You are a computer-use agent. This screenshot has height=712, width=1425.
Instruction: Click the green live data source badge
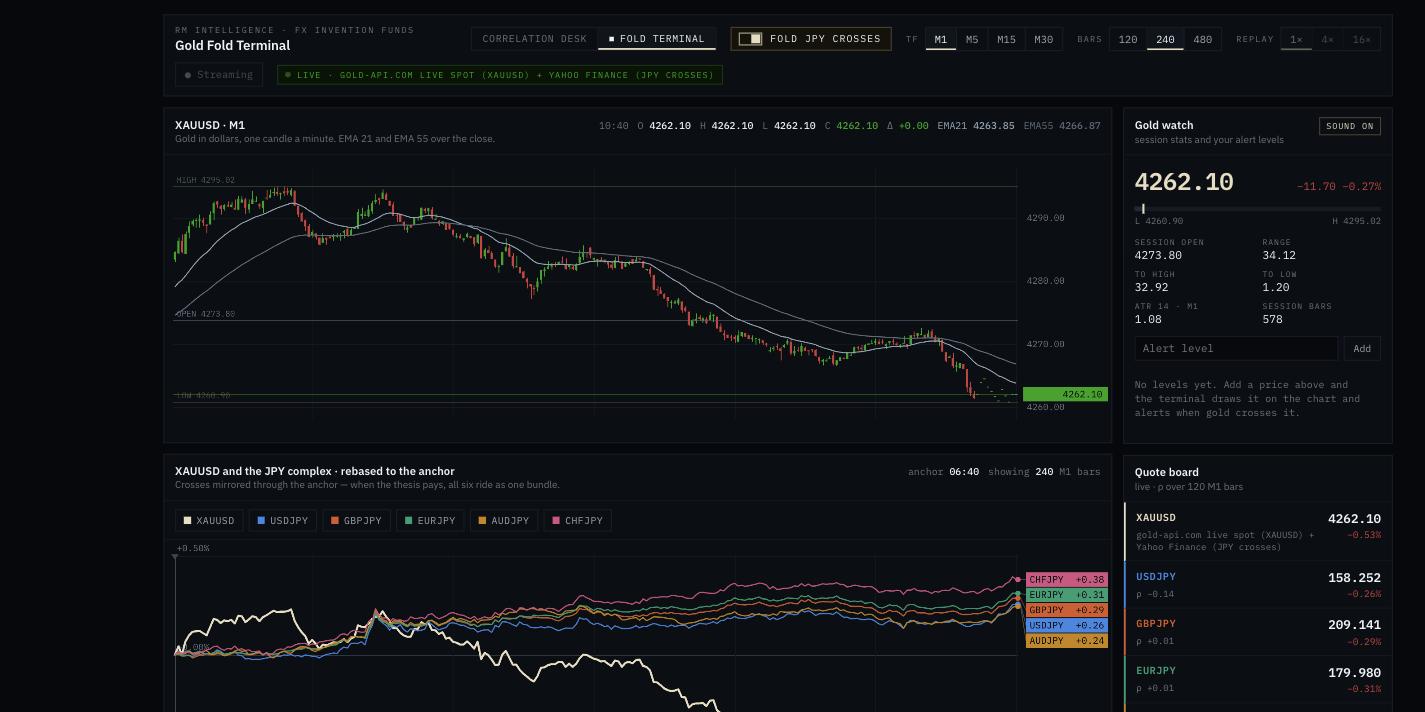(x=500, y=75)
